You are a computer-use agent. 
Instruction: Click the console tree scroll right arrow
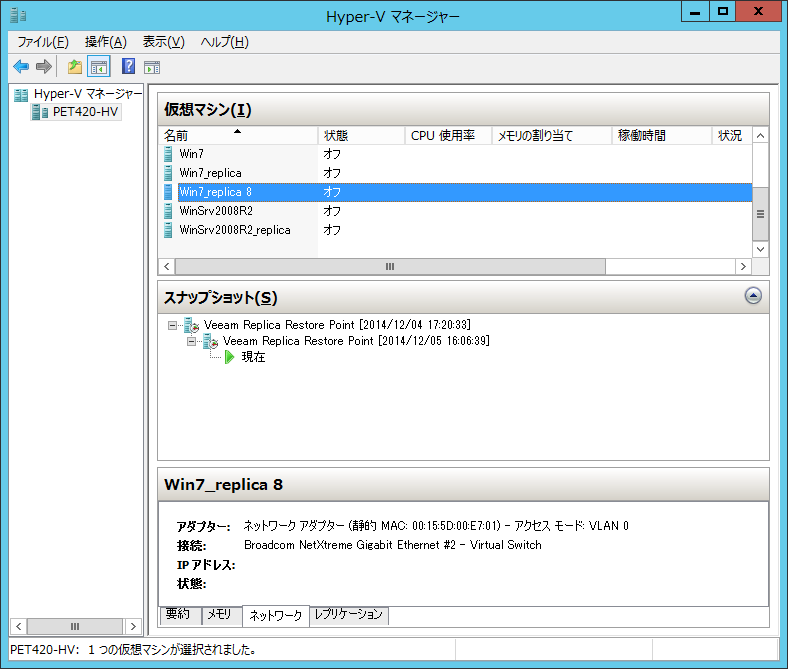coord(133,627)
